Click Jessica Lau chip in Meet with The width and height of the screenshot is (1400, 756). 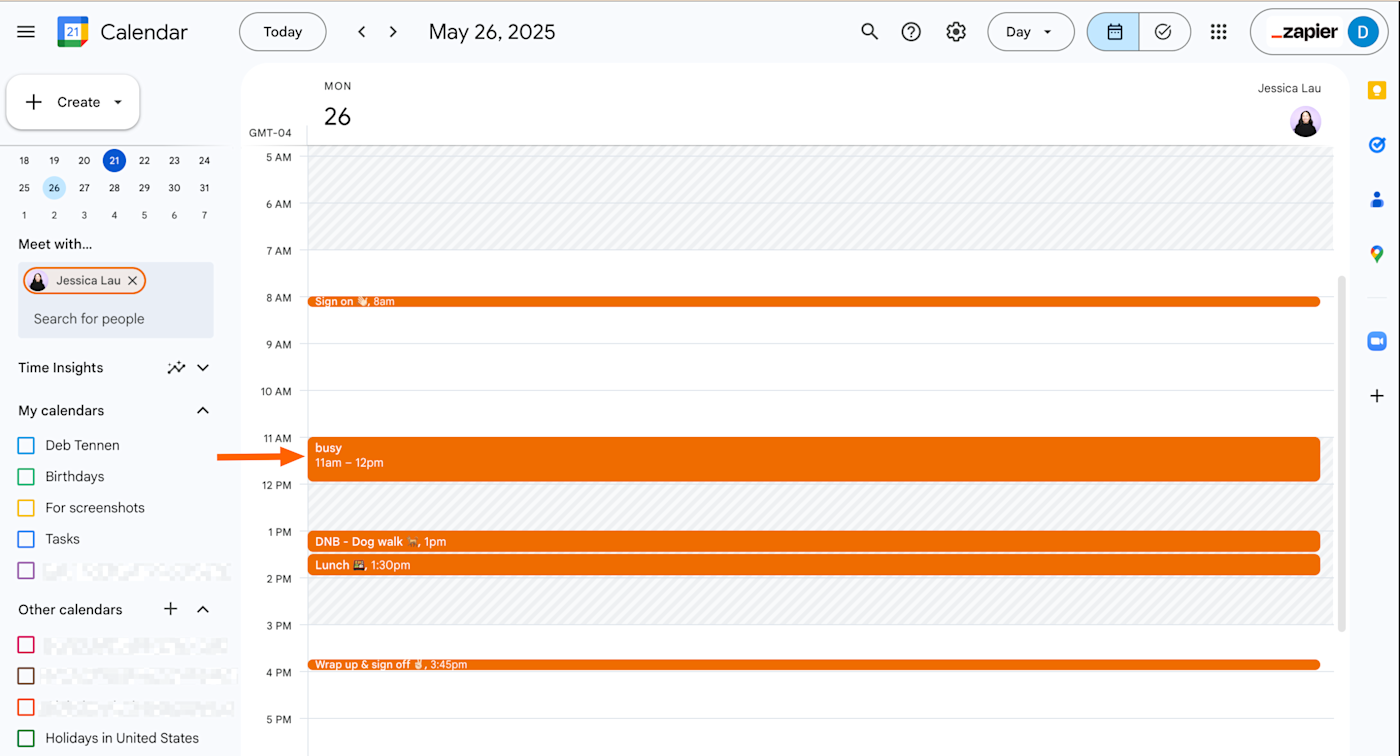click(84, 281)
